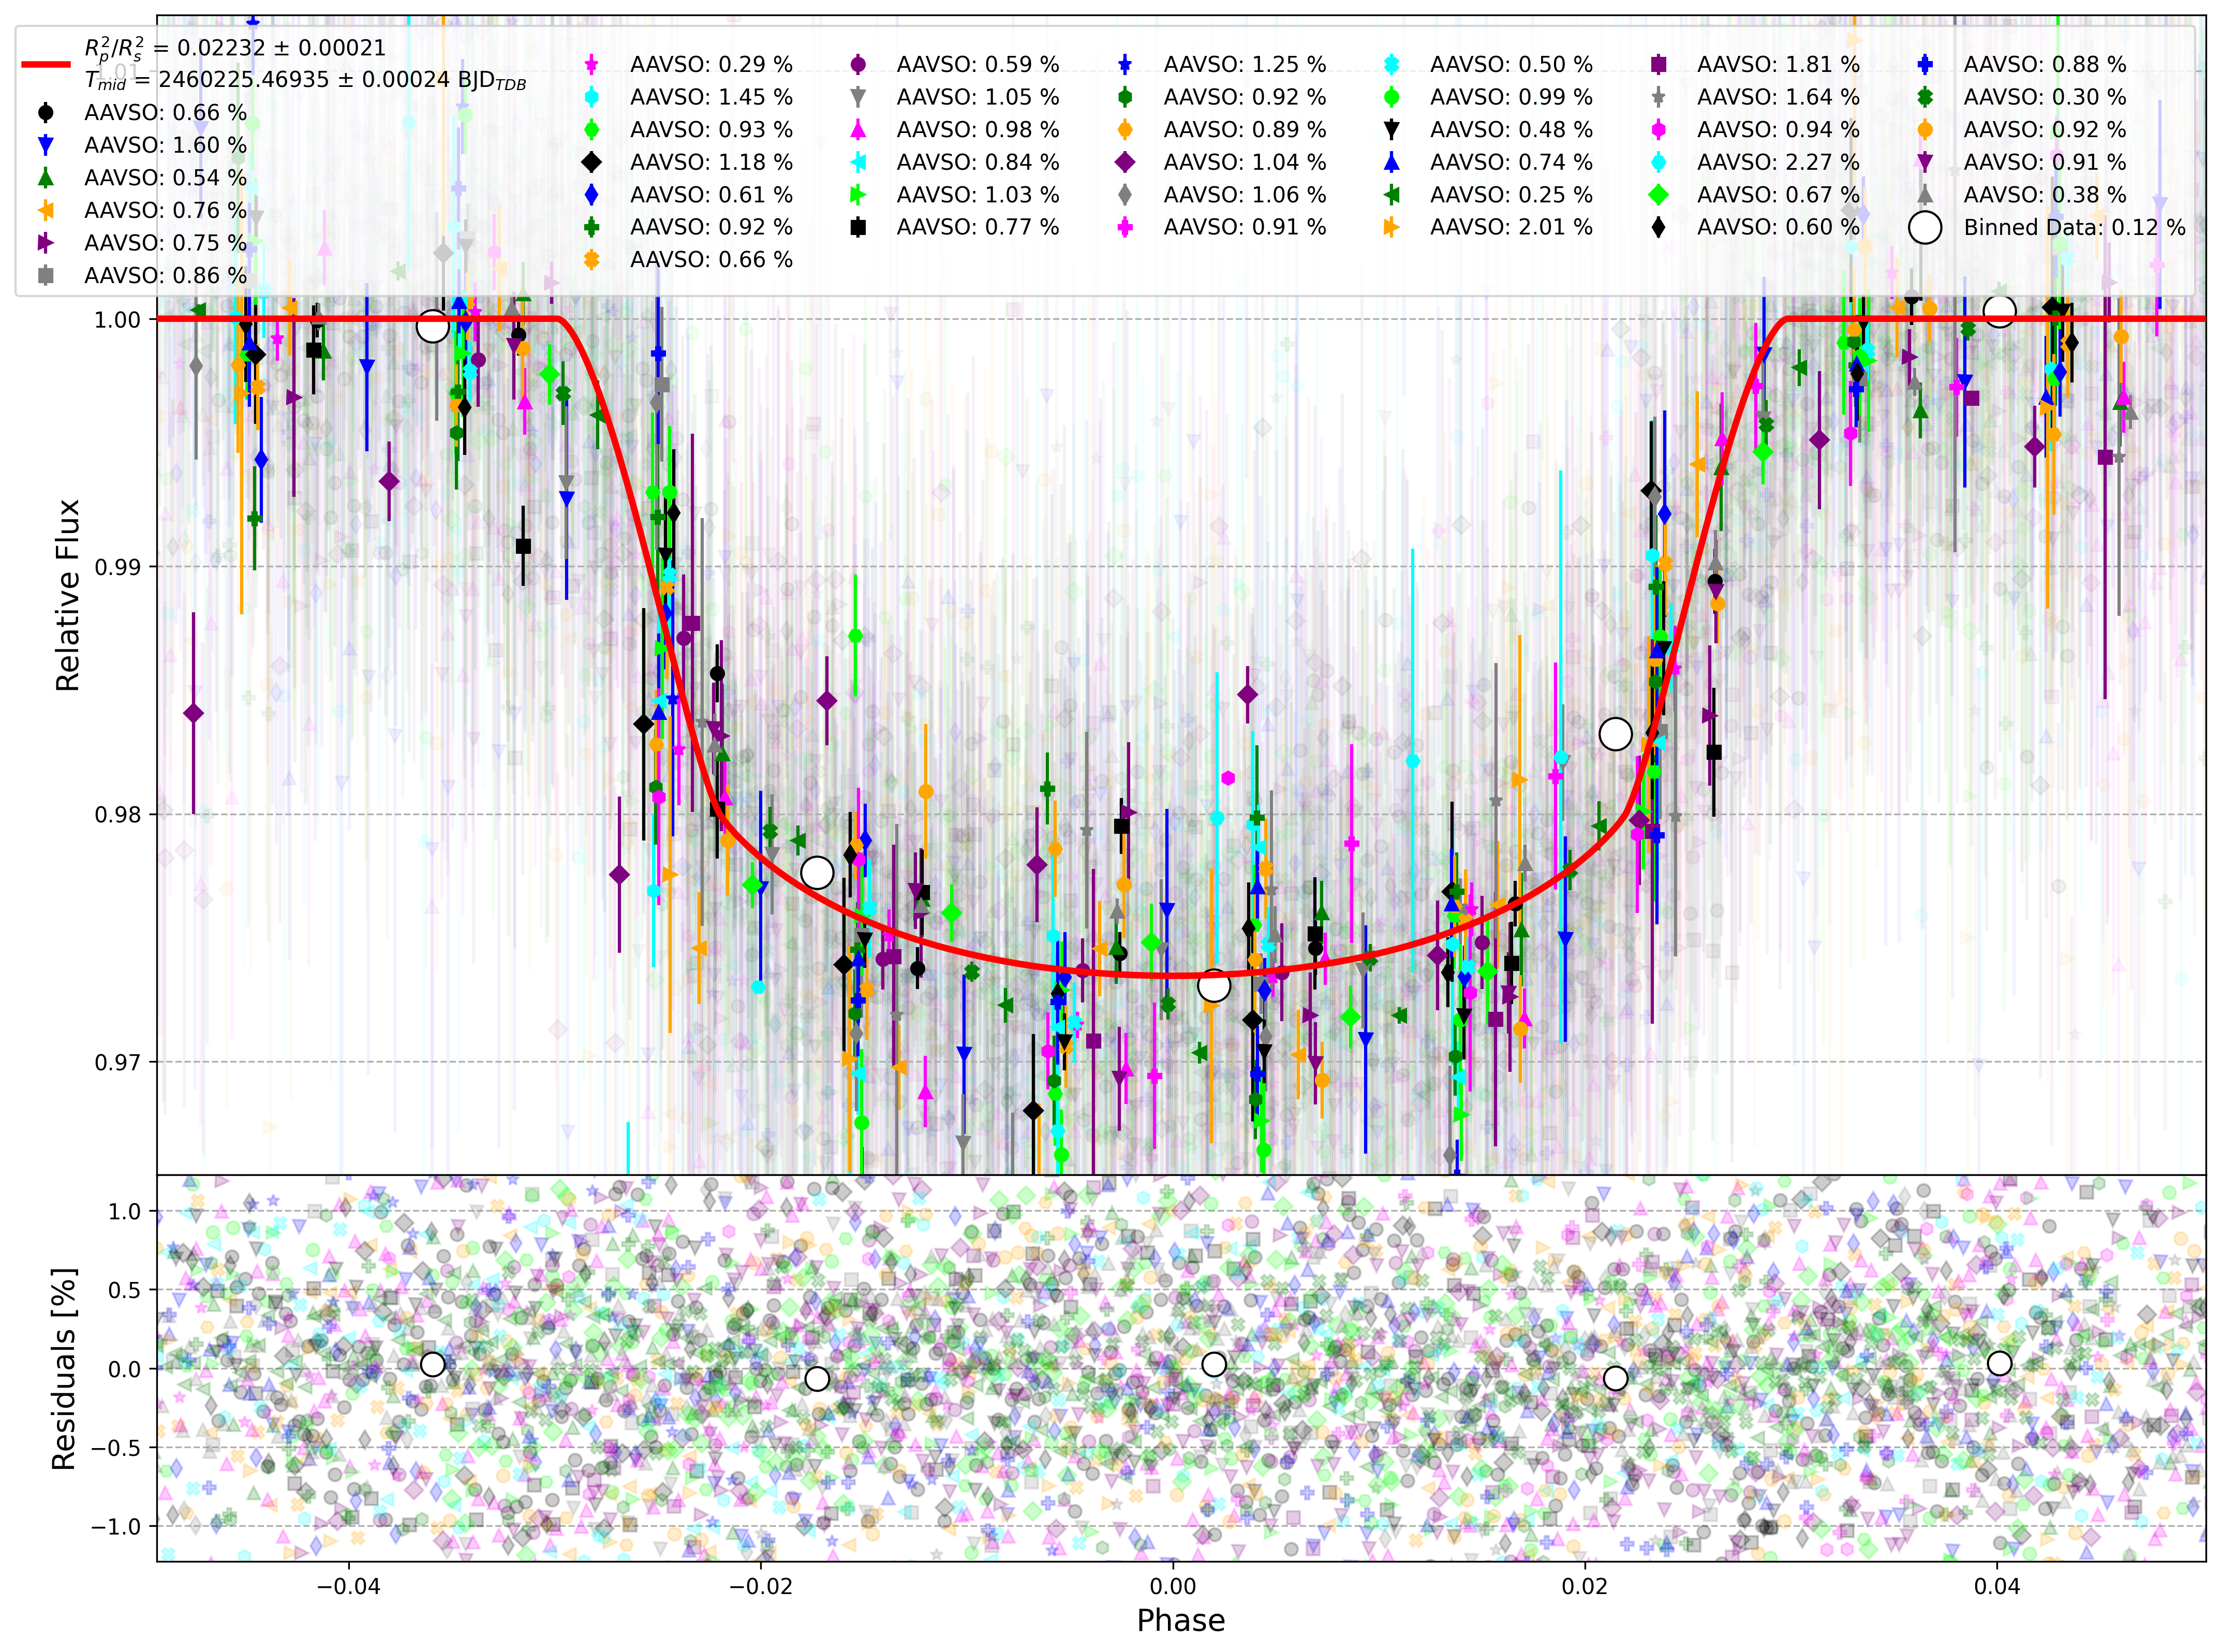Select legend entry AAVSO: 0.99 %
Viewport: 2221px width, 1652px height.
(1511, 97)
